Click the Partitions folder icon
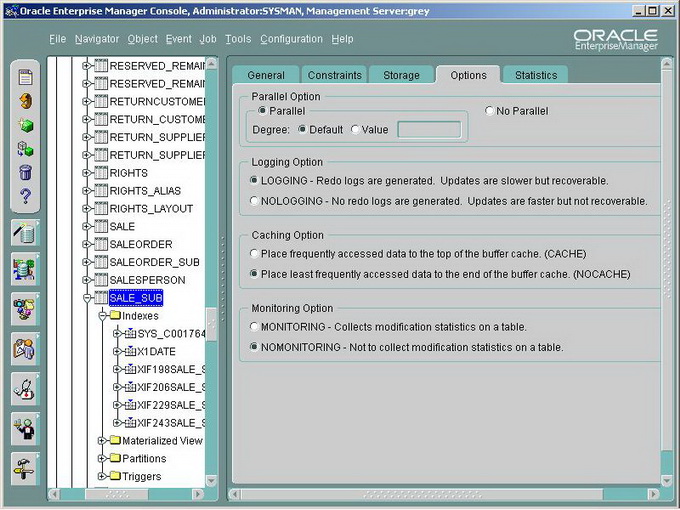Image resolution: width=680 pixels, height=510 pixels. 115,458
